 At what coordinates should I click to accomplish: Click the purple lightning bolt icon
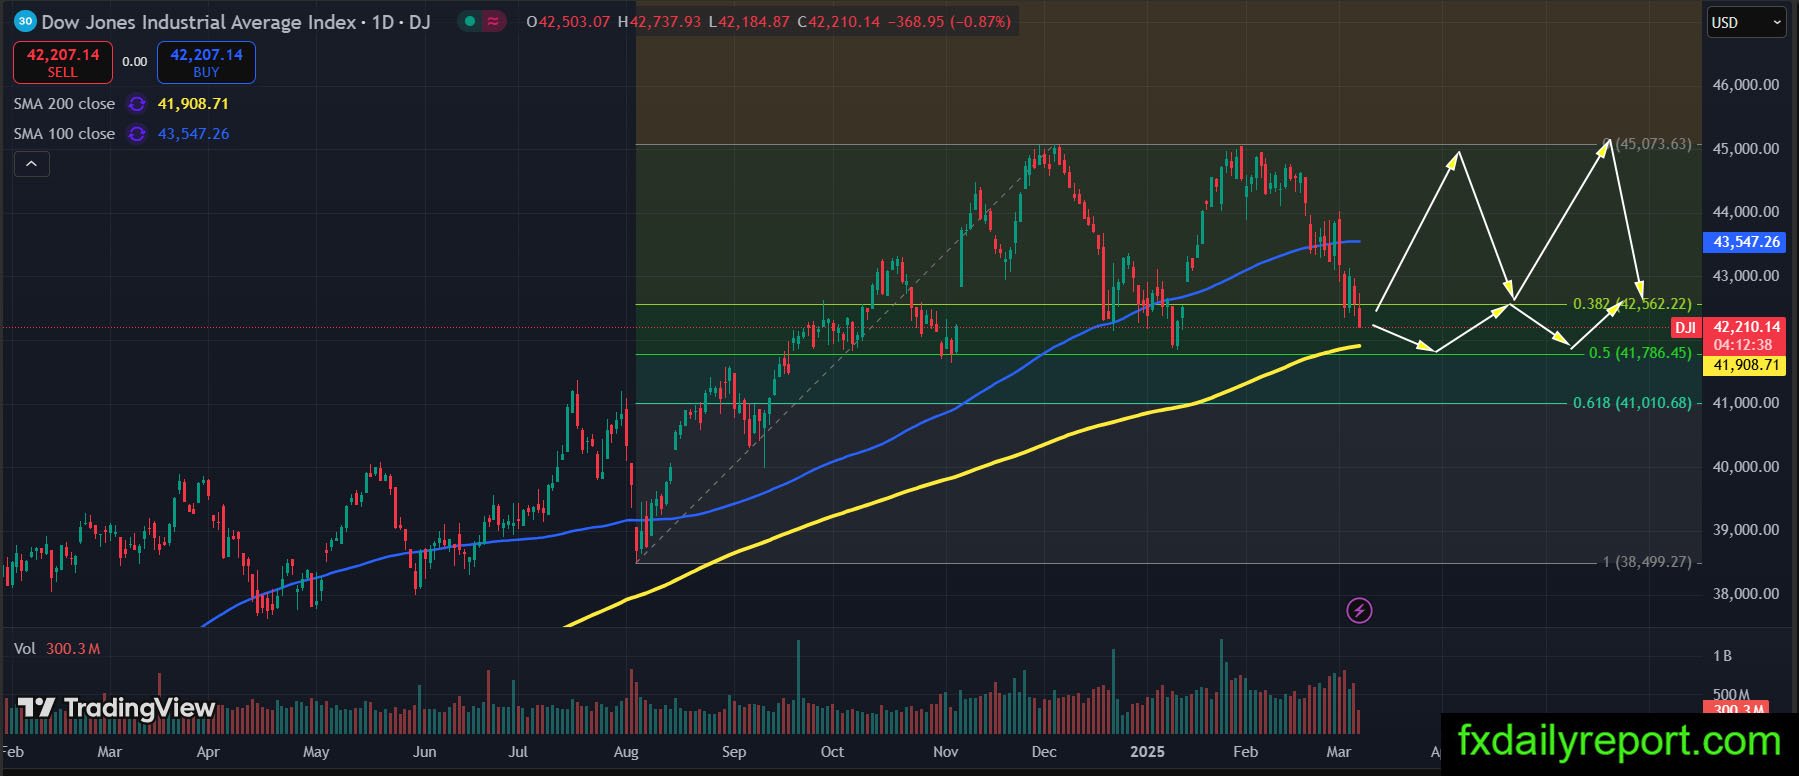point(1359,610)
